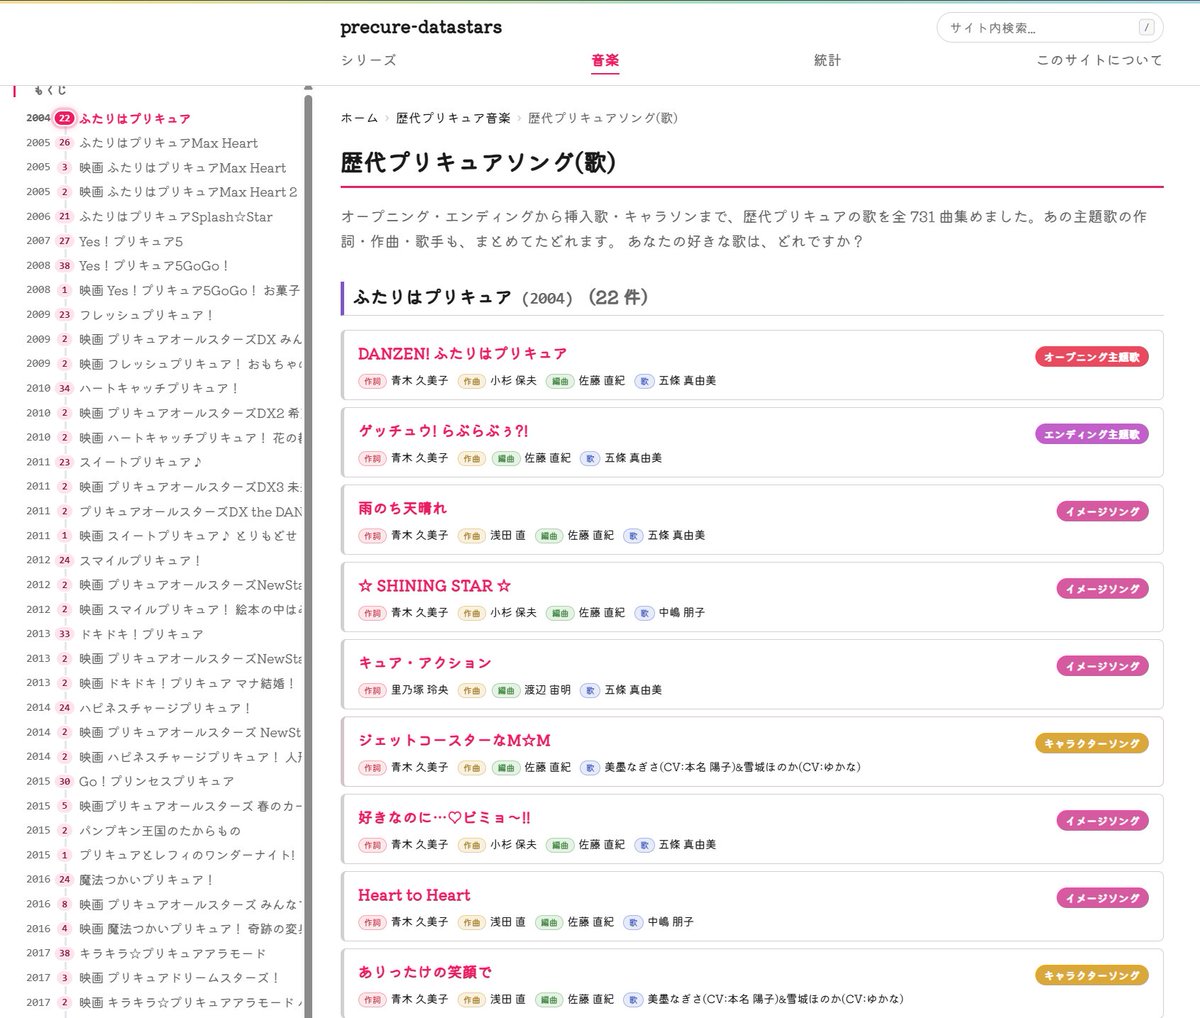
Task: Click キャラクターソング badge on ジェットコースターなM☆M
Action: [1092, 743]
